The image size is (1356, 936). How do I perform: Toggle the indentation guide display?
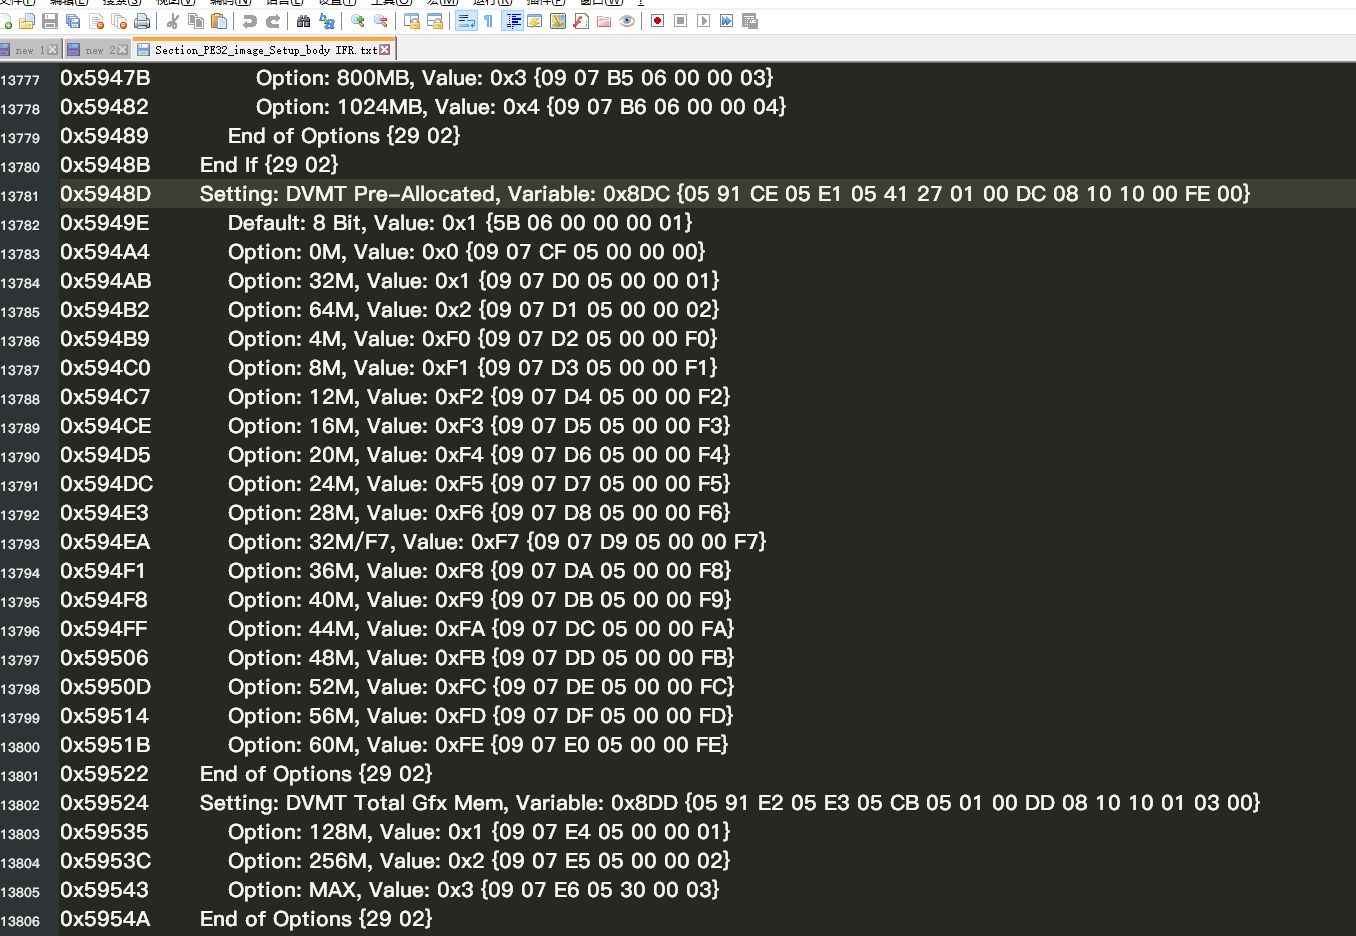pyautogui.click(x=512, y=21)
